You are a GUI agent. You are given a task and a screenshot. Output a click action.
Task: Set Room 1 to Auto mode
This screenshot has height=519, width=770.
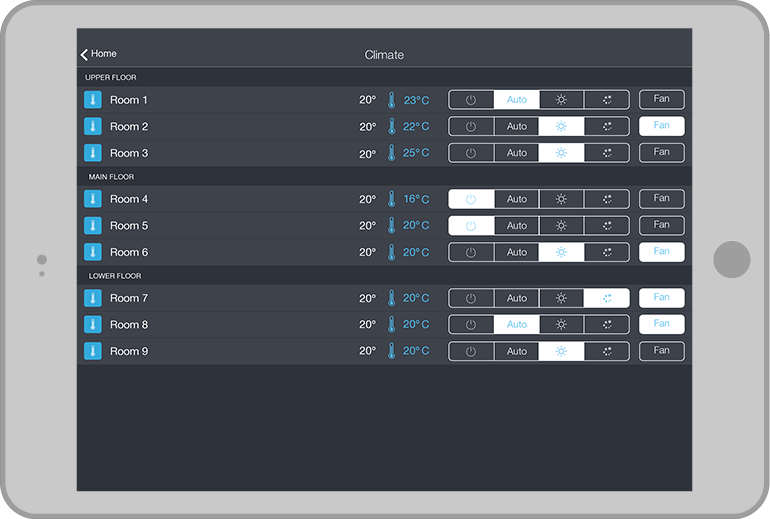coord(516,100)
